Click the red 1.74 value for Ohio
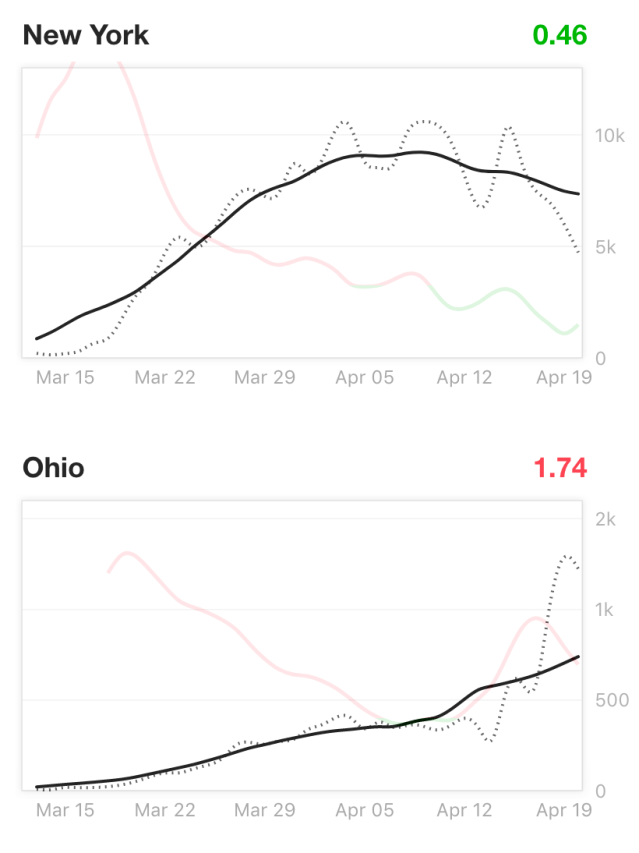Screen dimensions: 639x853 [x=560, y=468]
